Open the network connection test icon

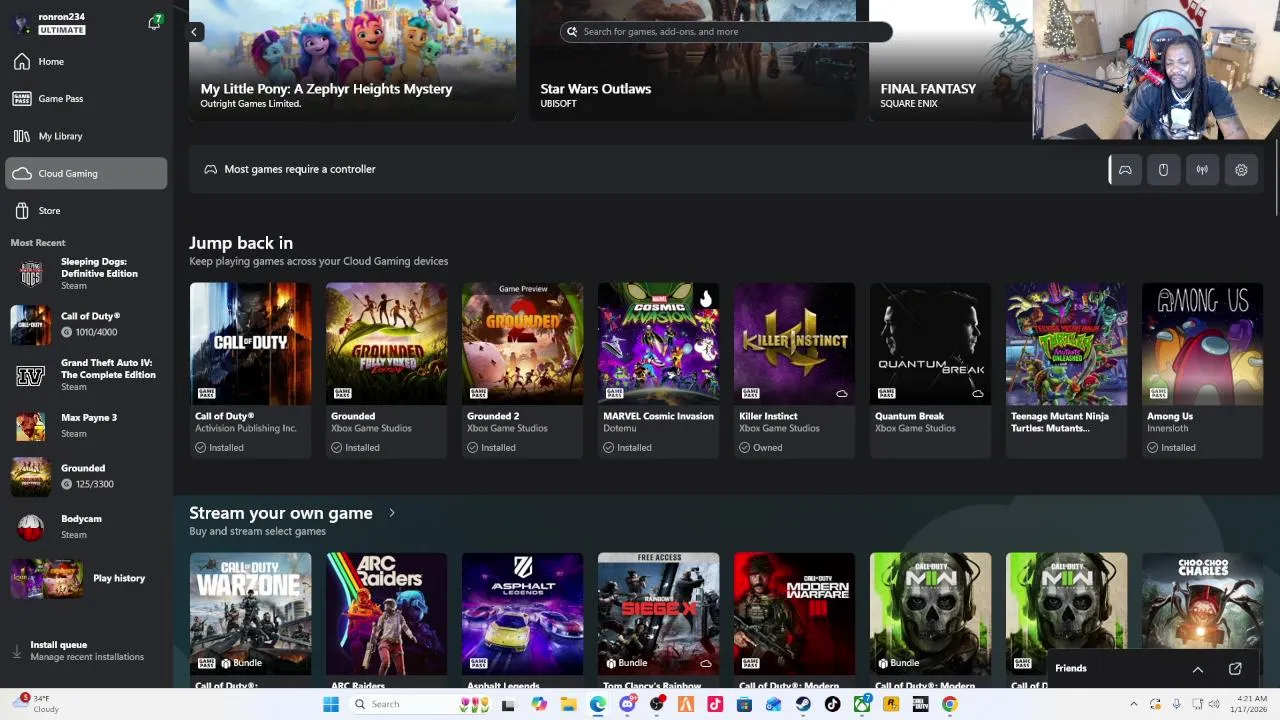pos(1202,170)
